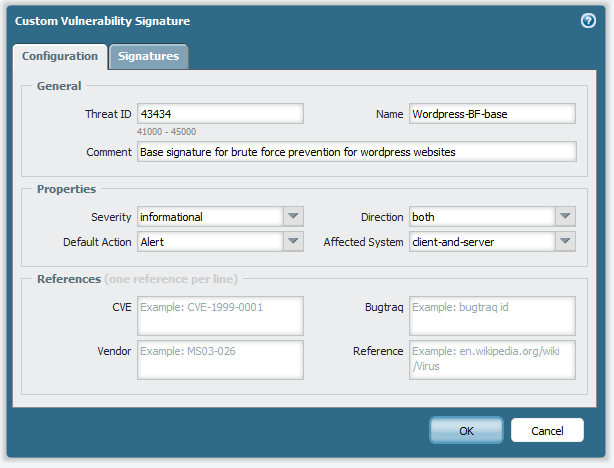Switch to the Signatures tab
The height and width of the screenshot is (468, 614).
(x=148, y=57)
